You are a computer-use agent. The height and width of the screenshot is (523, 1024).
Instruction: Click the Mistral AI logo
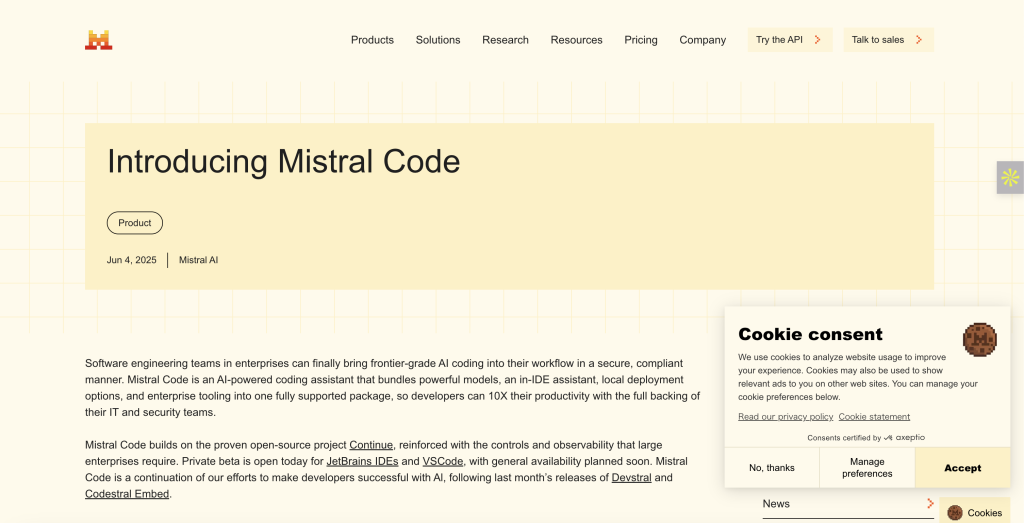tap(98, 40)
